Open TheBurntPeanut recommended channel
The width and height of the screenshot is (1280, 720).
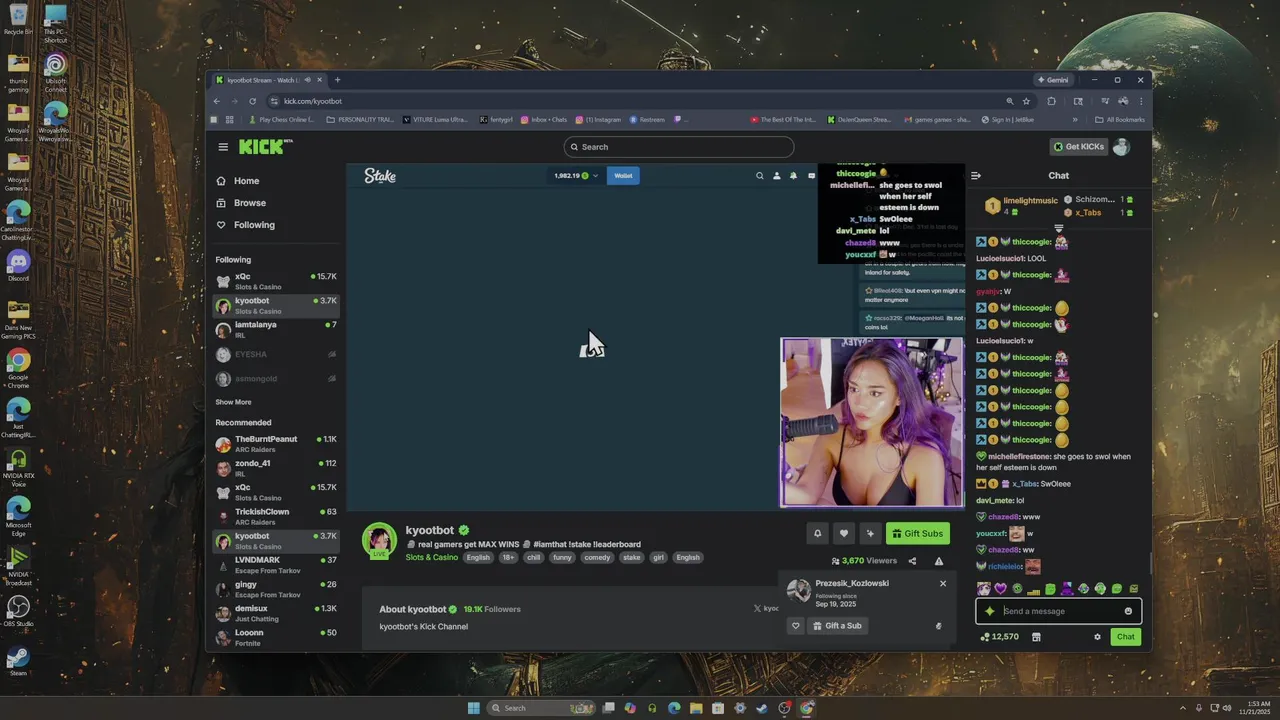tap(277, 444)
